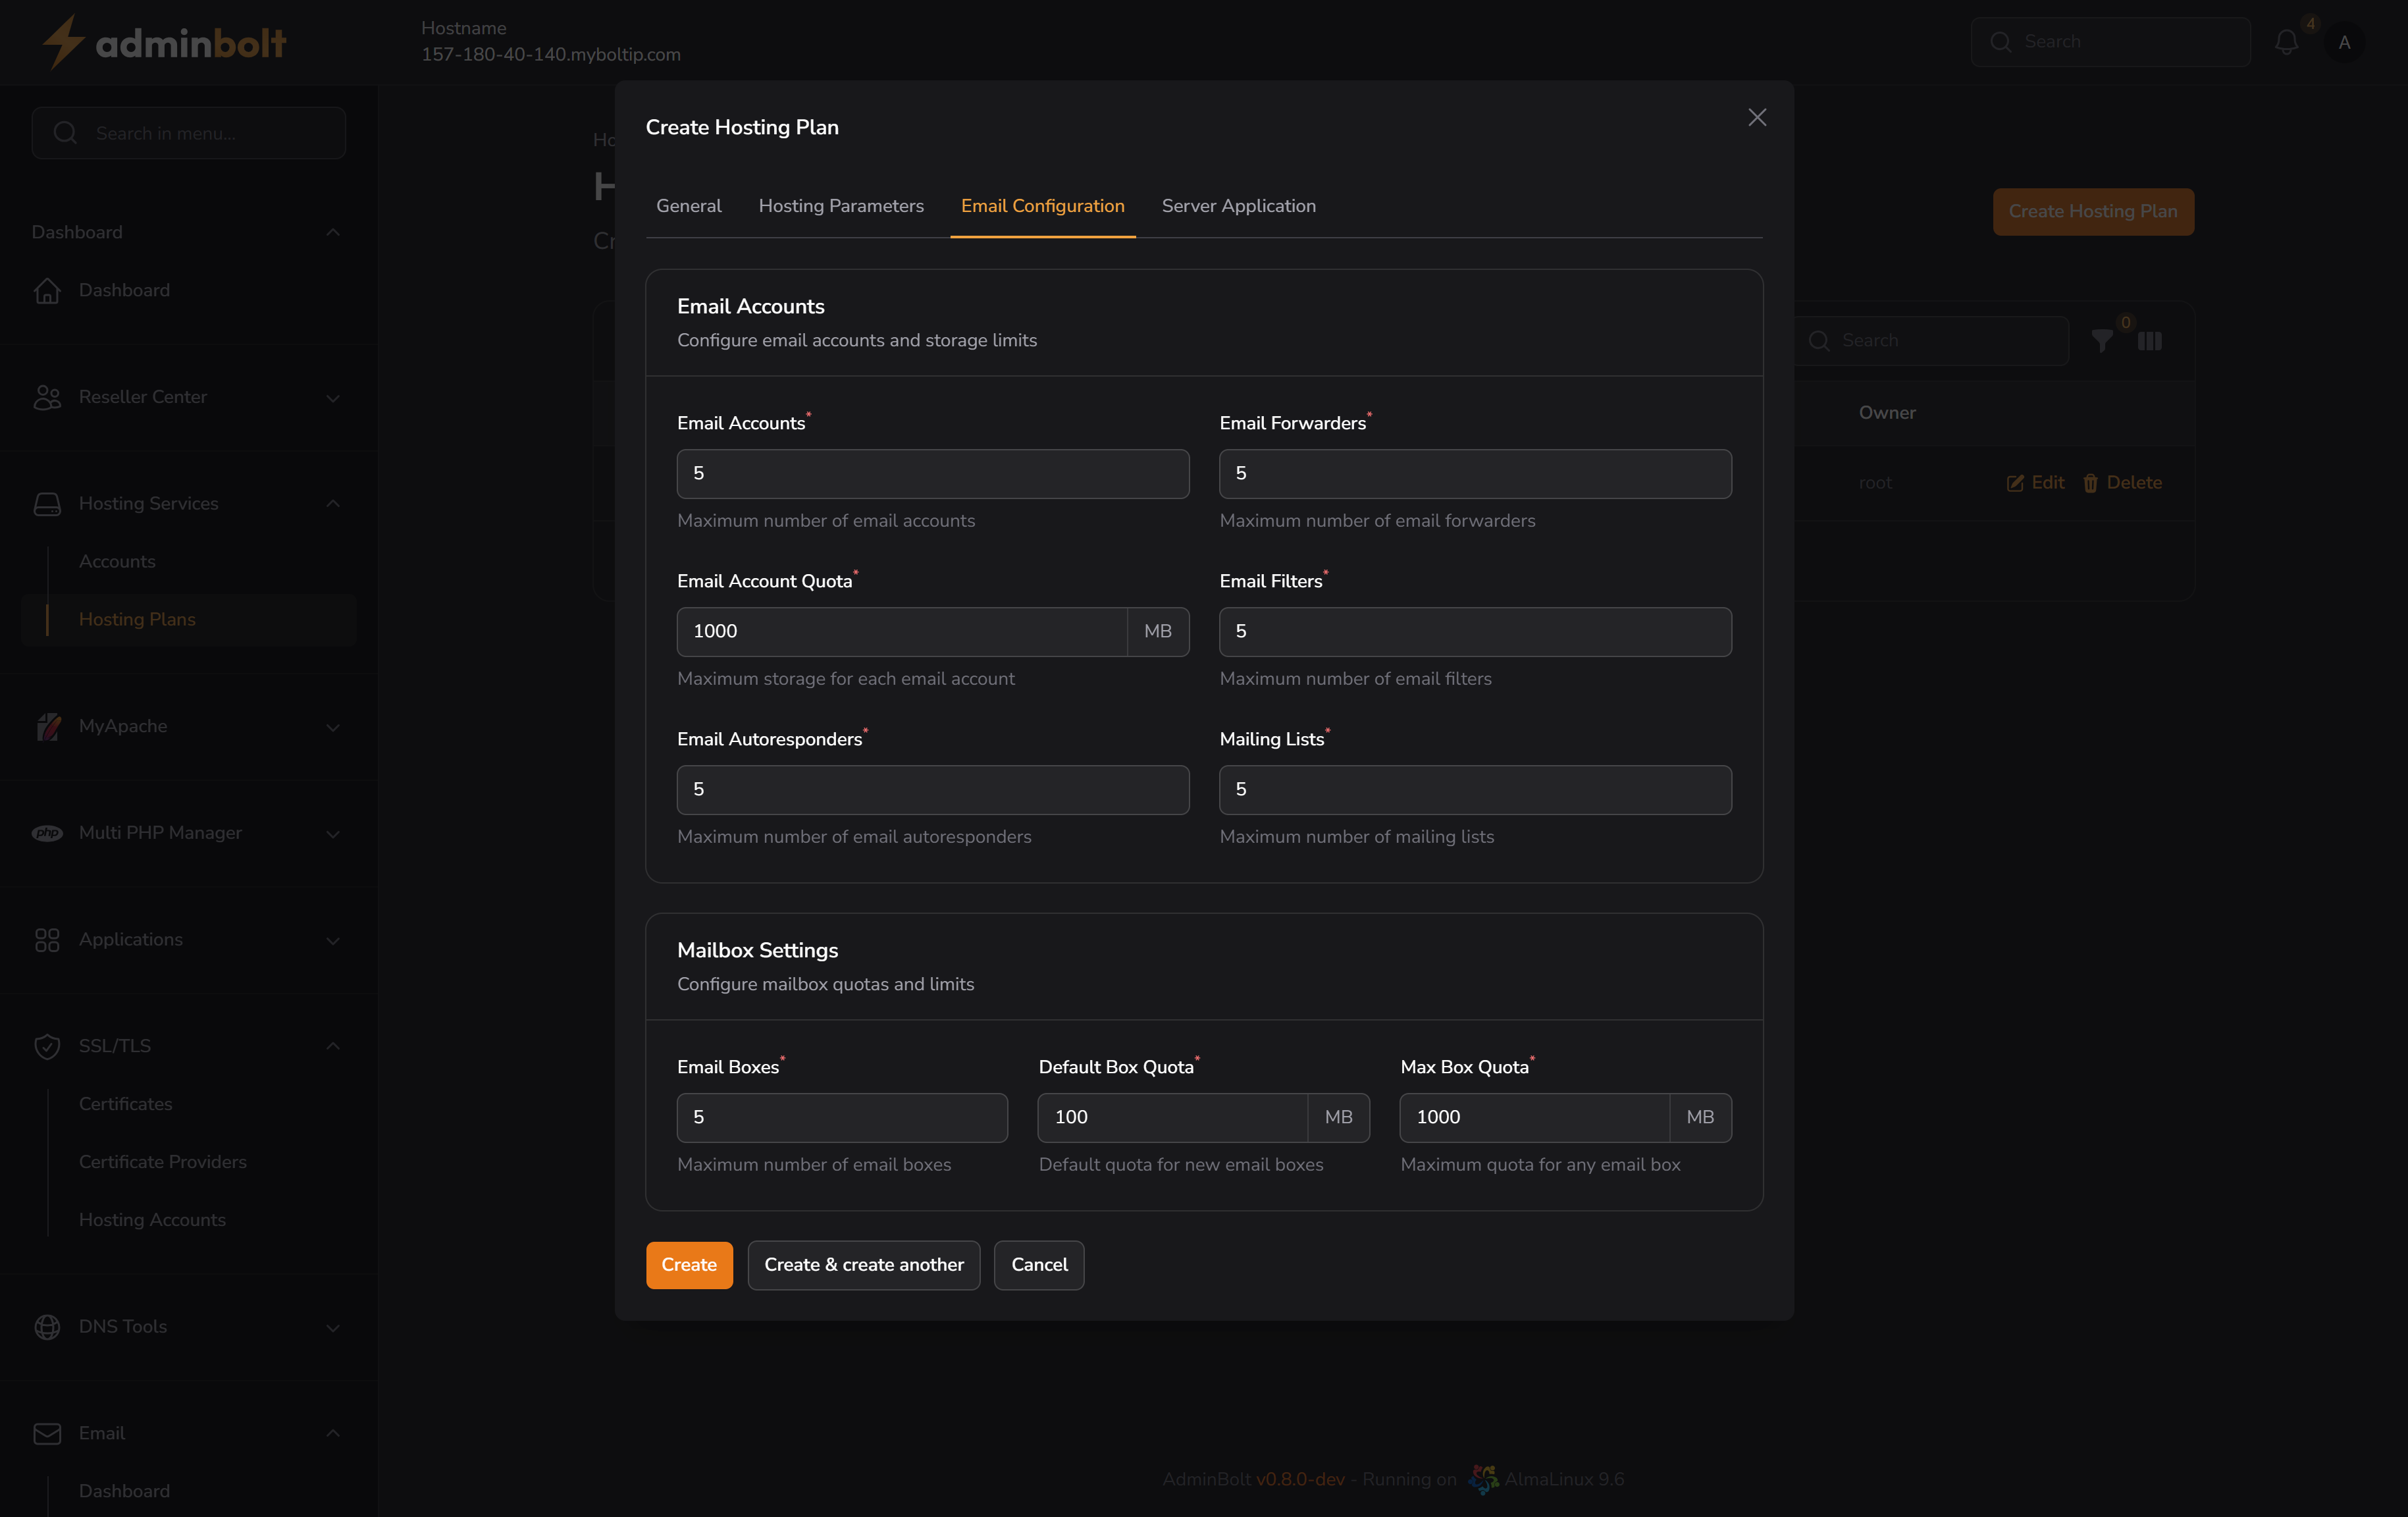The image size is (2408, 1517).
Task: Click the Applications grid icon
Action: pyautogui.click(x=47, y=940)
